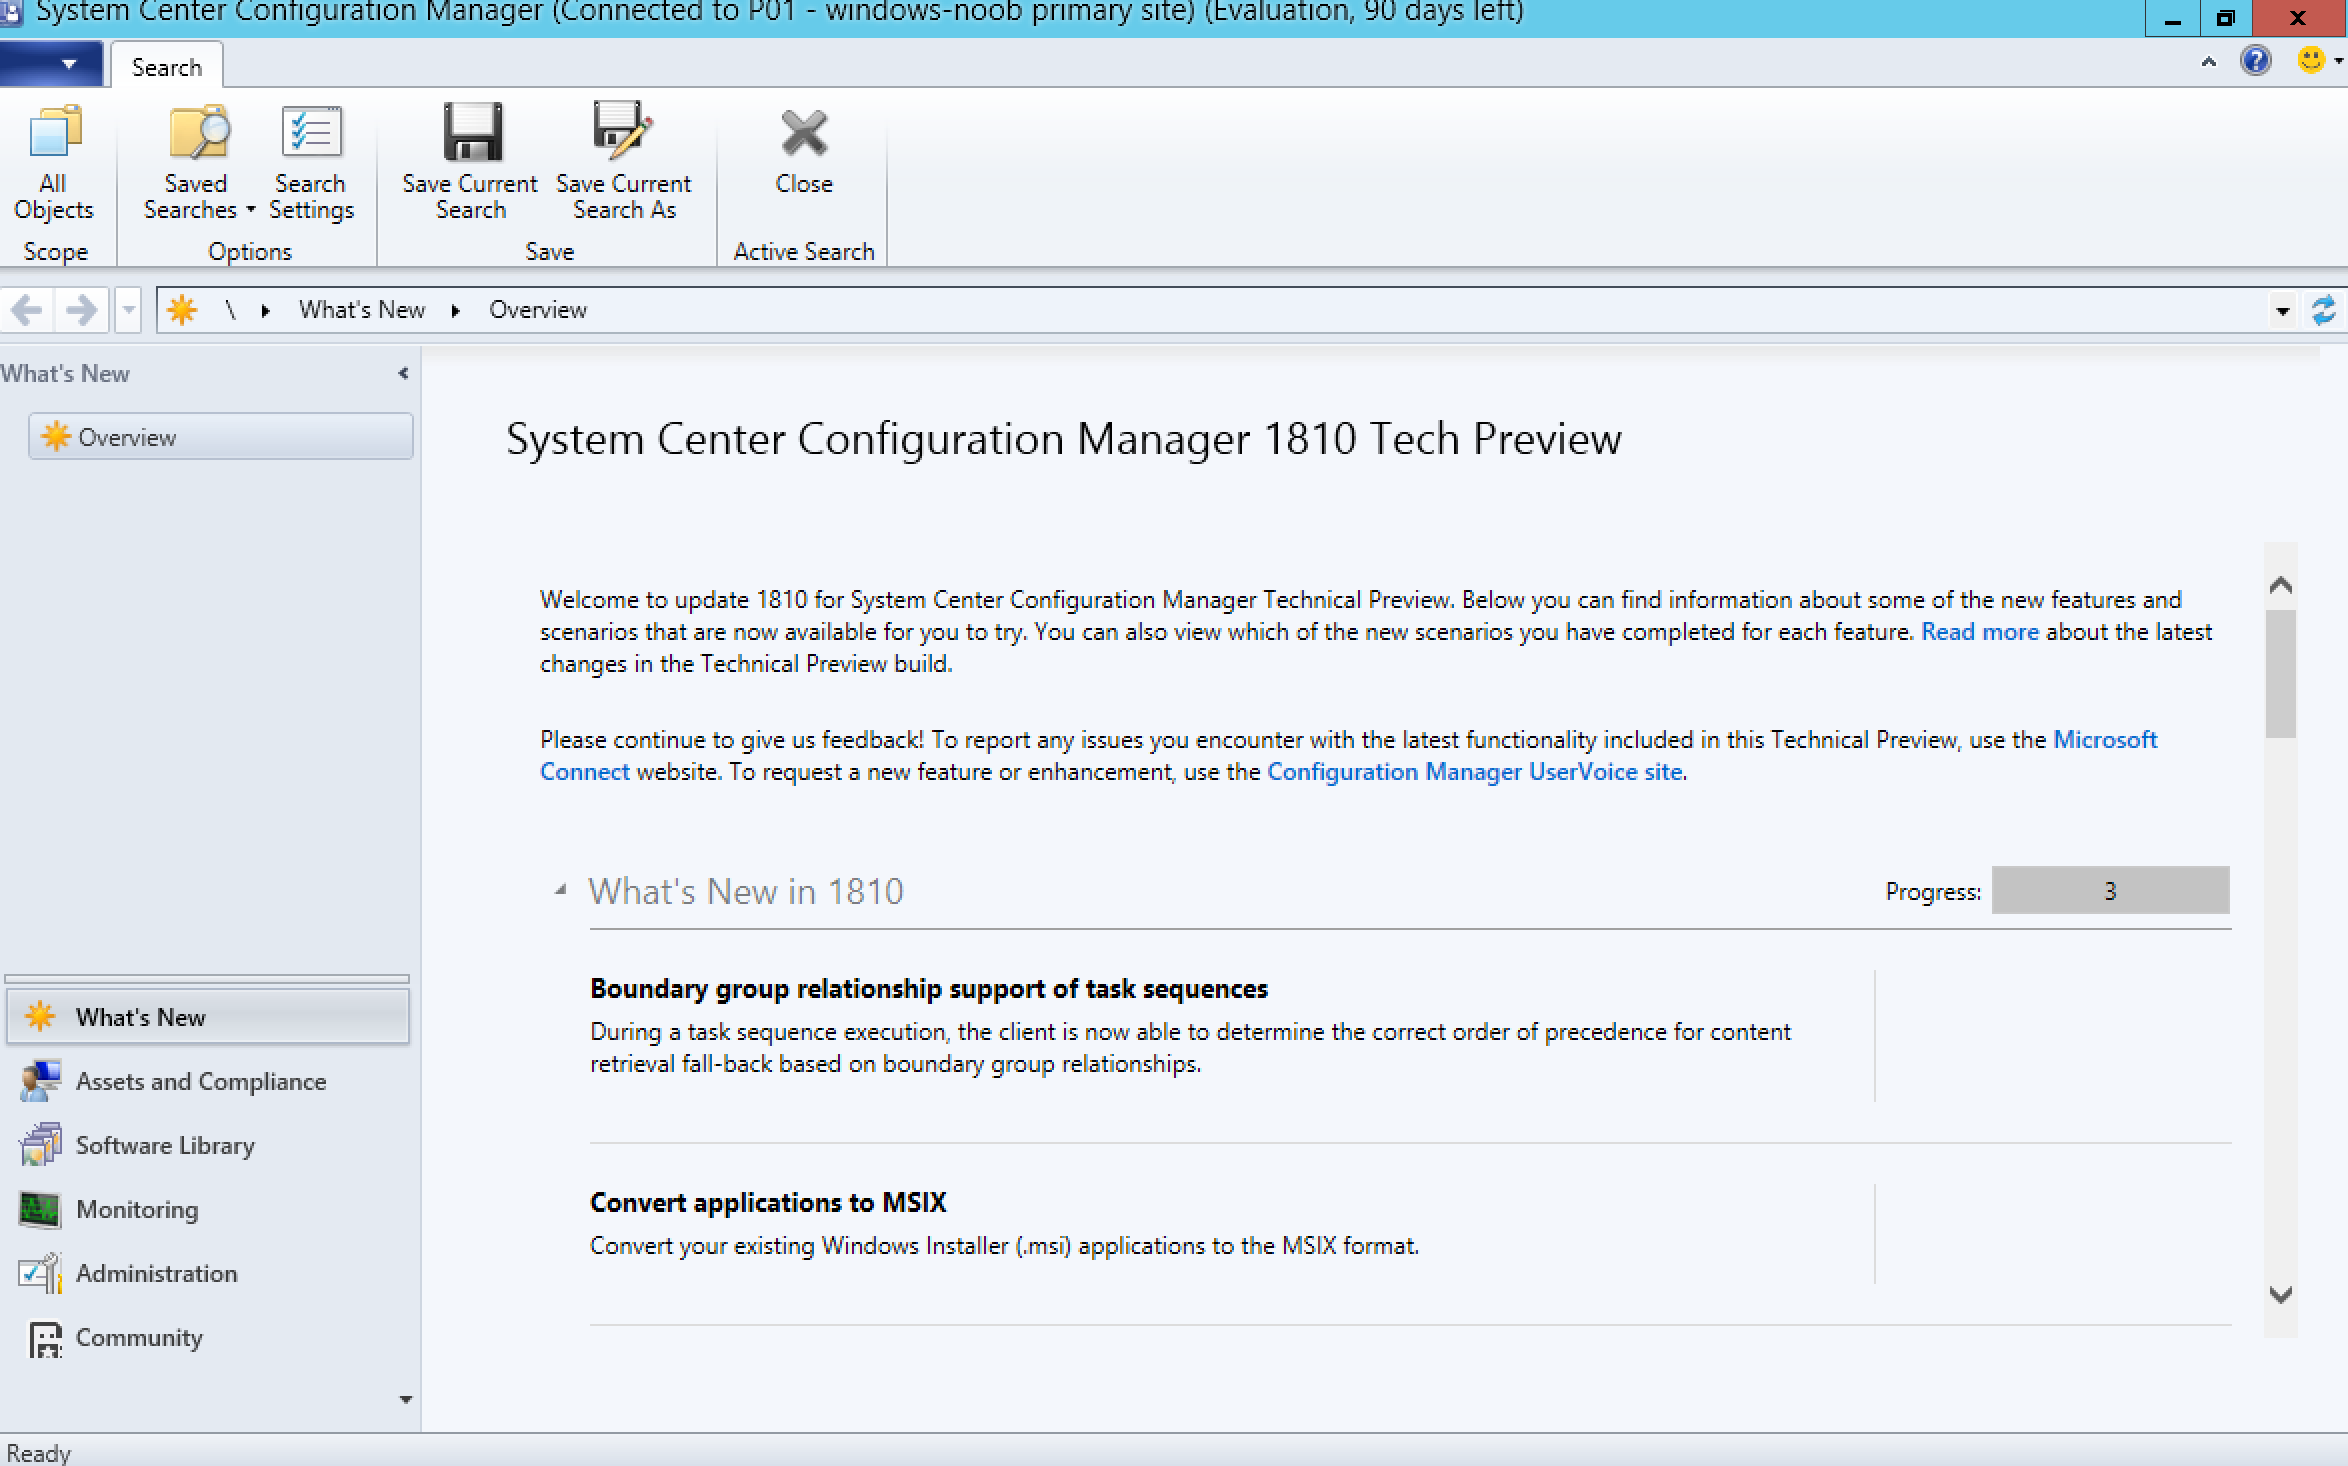Expand breadcrumb arrow after backslash
The width and height of the screenshot is (2348, 1466).
click(x=265, y=311)
